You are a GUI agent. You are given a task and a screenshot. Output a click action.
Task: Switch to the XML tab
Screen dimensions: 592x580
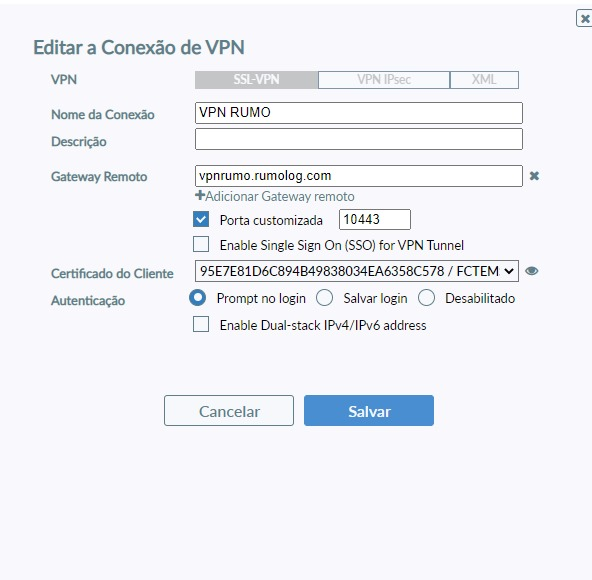click(484, 80)
